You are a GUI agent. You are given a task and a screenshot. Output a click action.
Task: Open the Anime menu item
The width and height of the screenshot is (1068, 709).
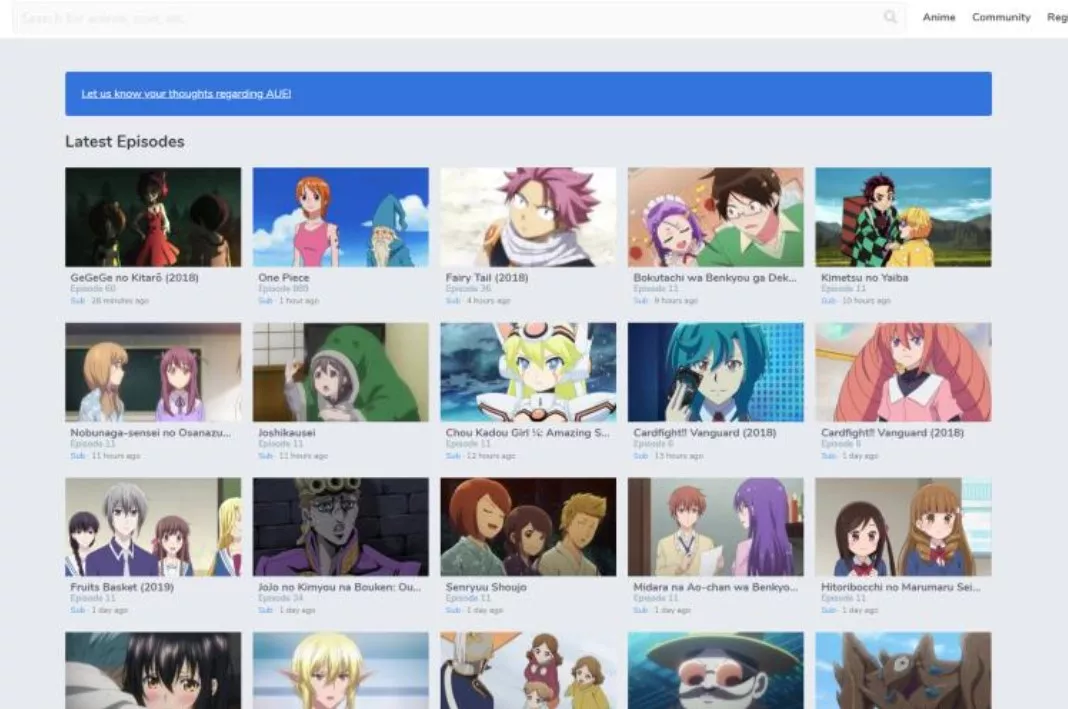point(938,17)
